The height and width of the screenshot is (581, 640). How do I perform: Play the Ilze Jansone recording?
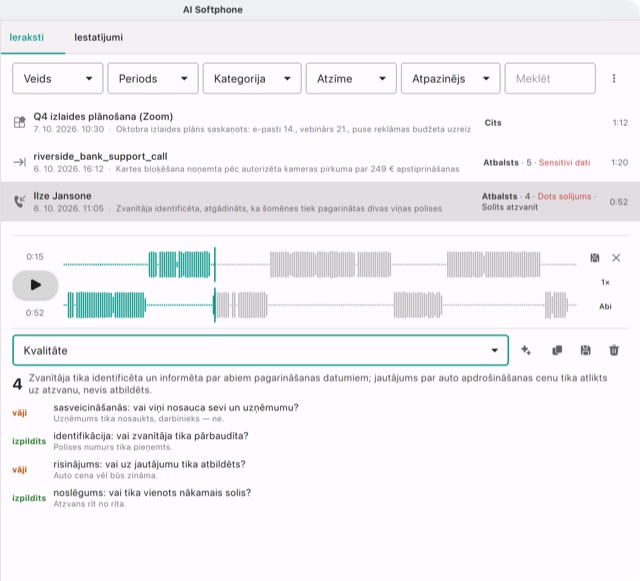35,285
